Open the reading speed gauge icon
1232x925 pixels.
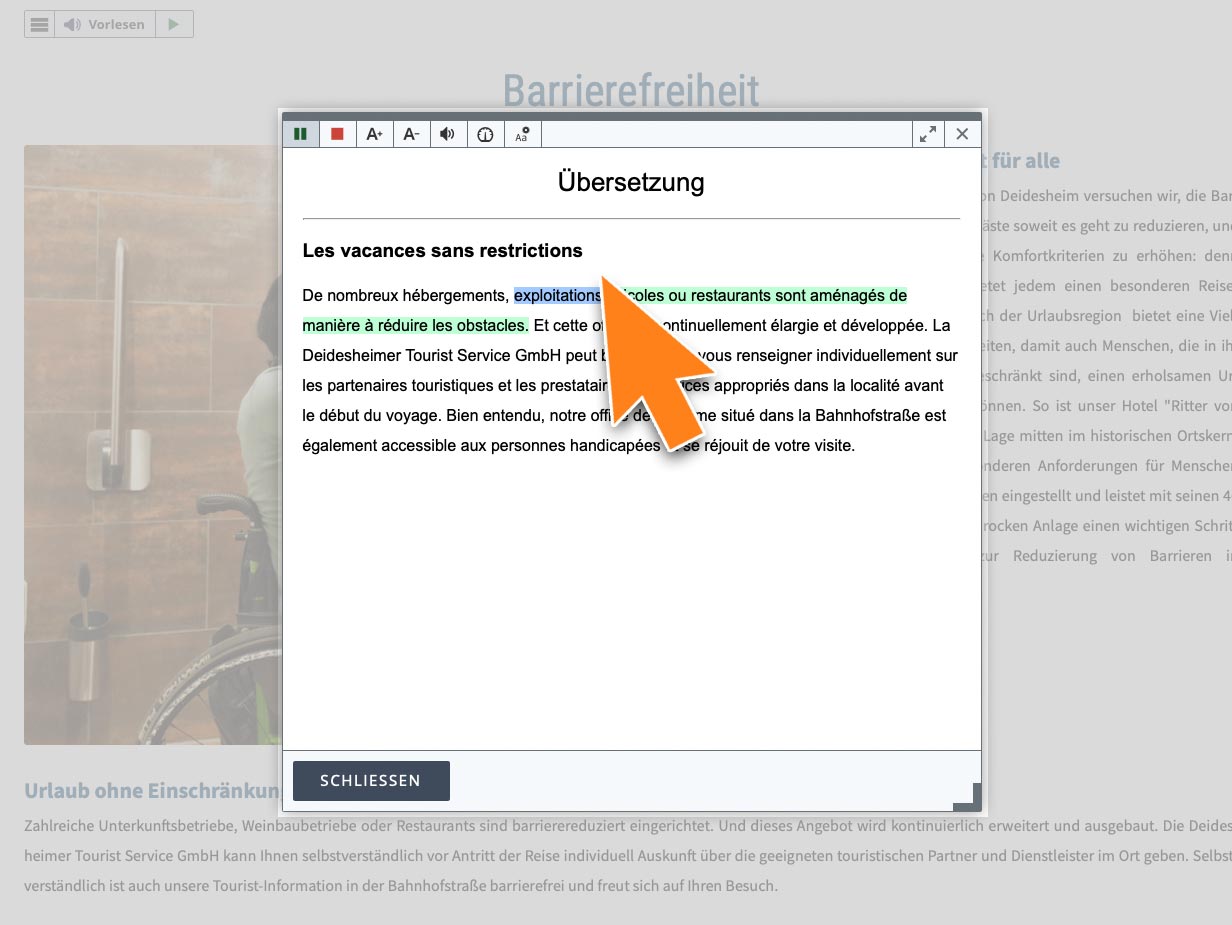point(485,134)
